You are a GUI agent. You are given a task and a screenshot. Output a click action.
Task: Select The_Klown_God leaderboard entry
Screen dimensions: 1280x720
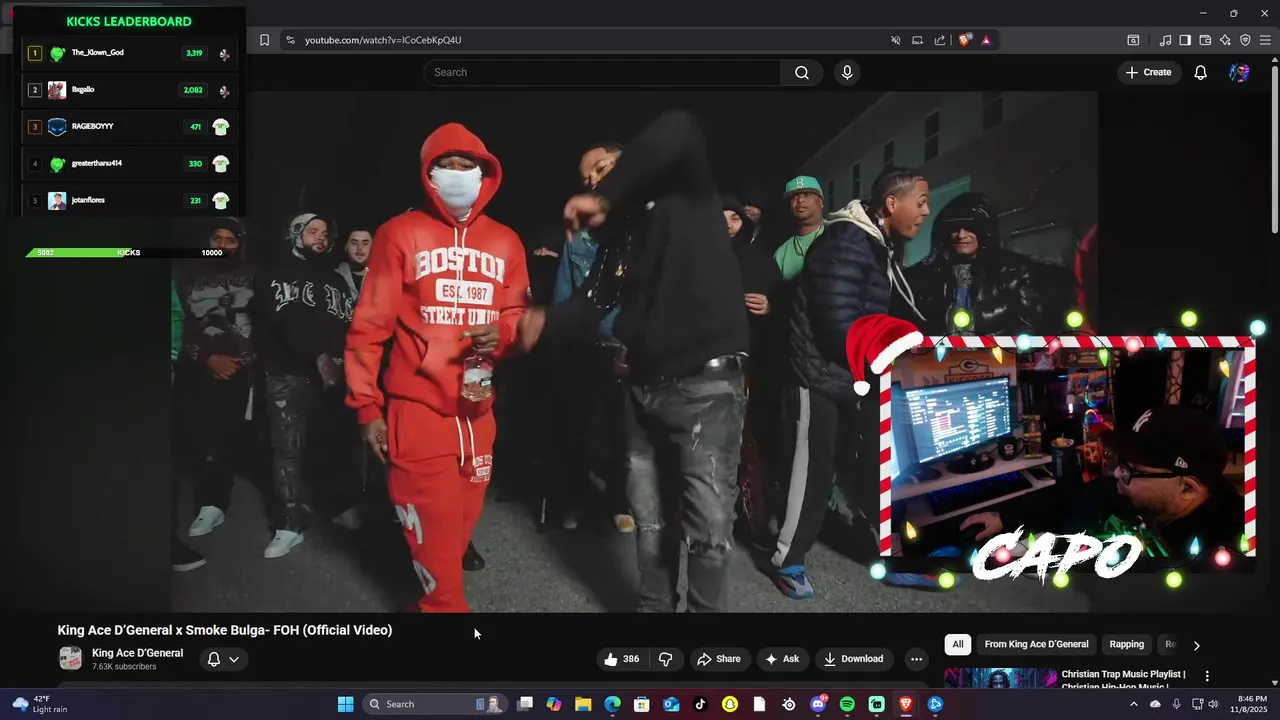(x=130, y=53)
